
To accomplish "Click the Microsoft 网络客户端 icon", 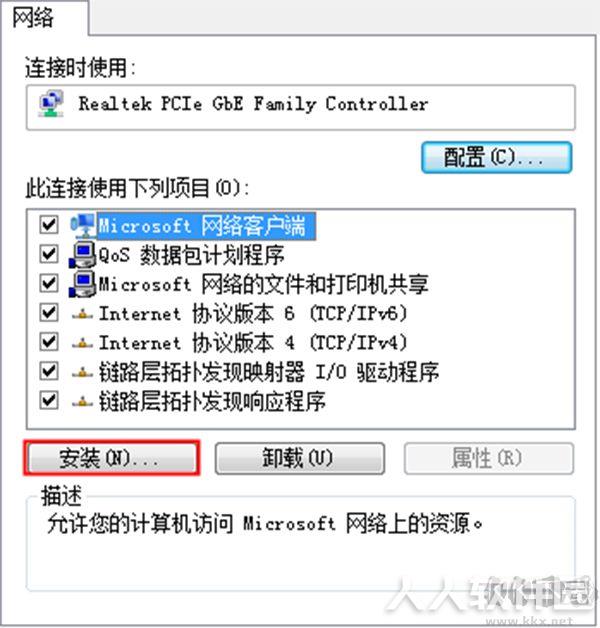I will point(83,226).
